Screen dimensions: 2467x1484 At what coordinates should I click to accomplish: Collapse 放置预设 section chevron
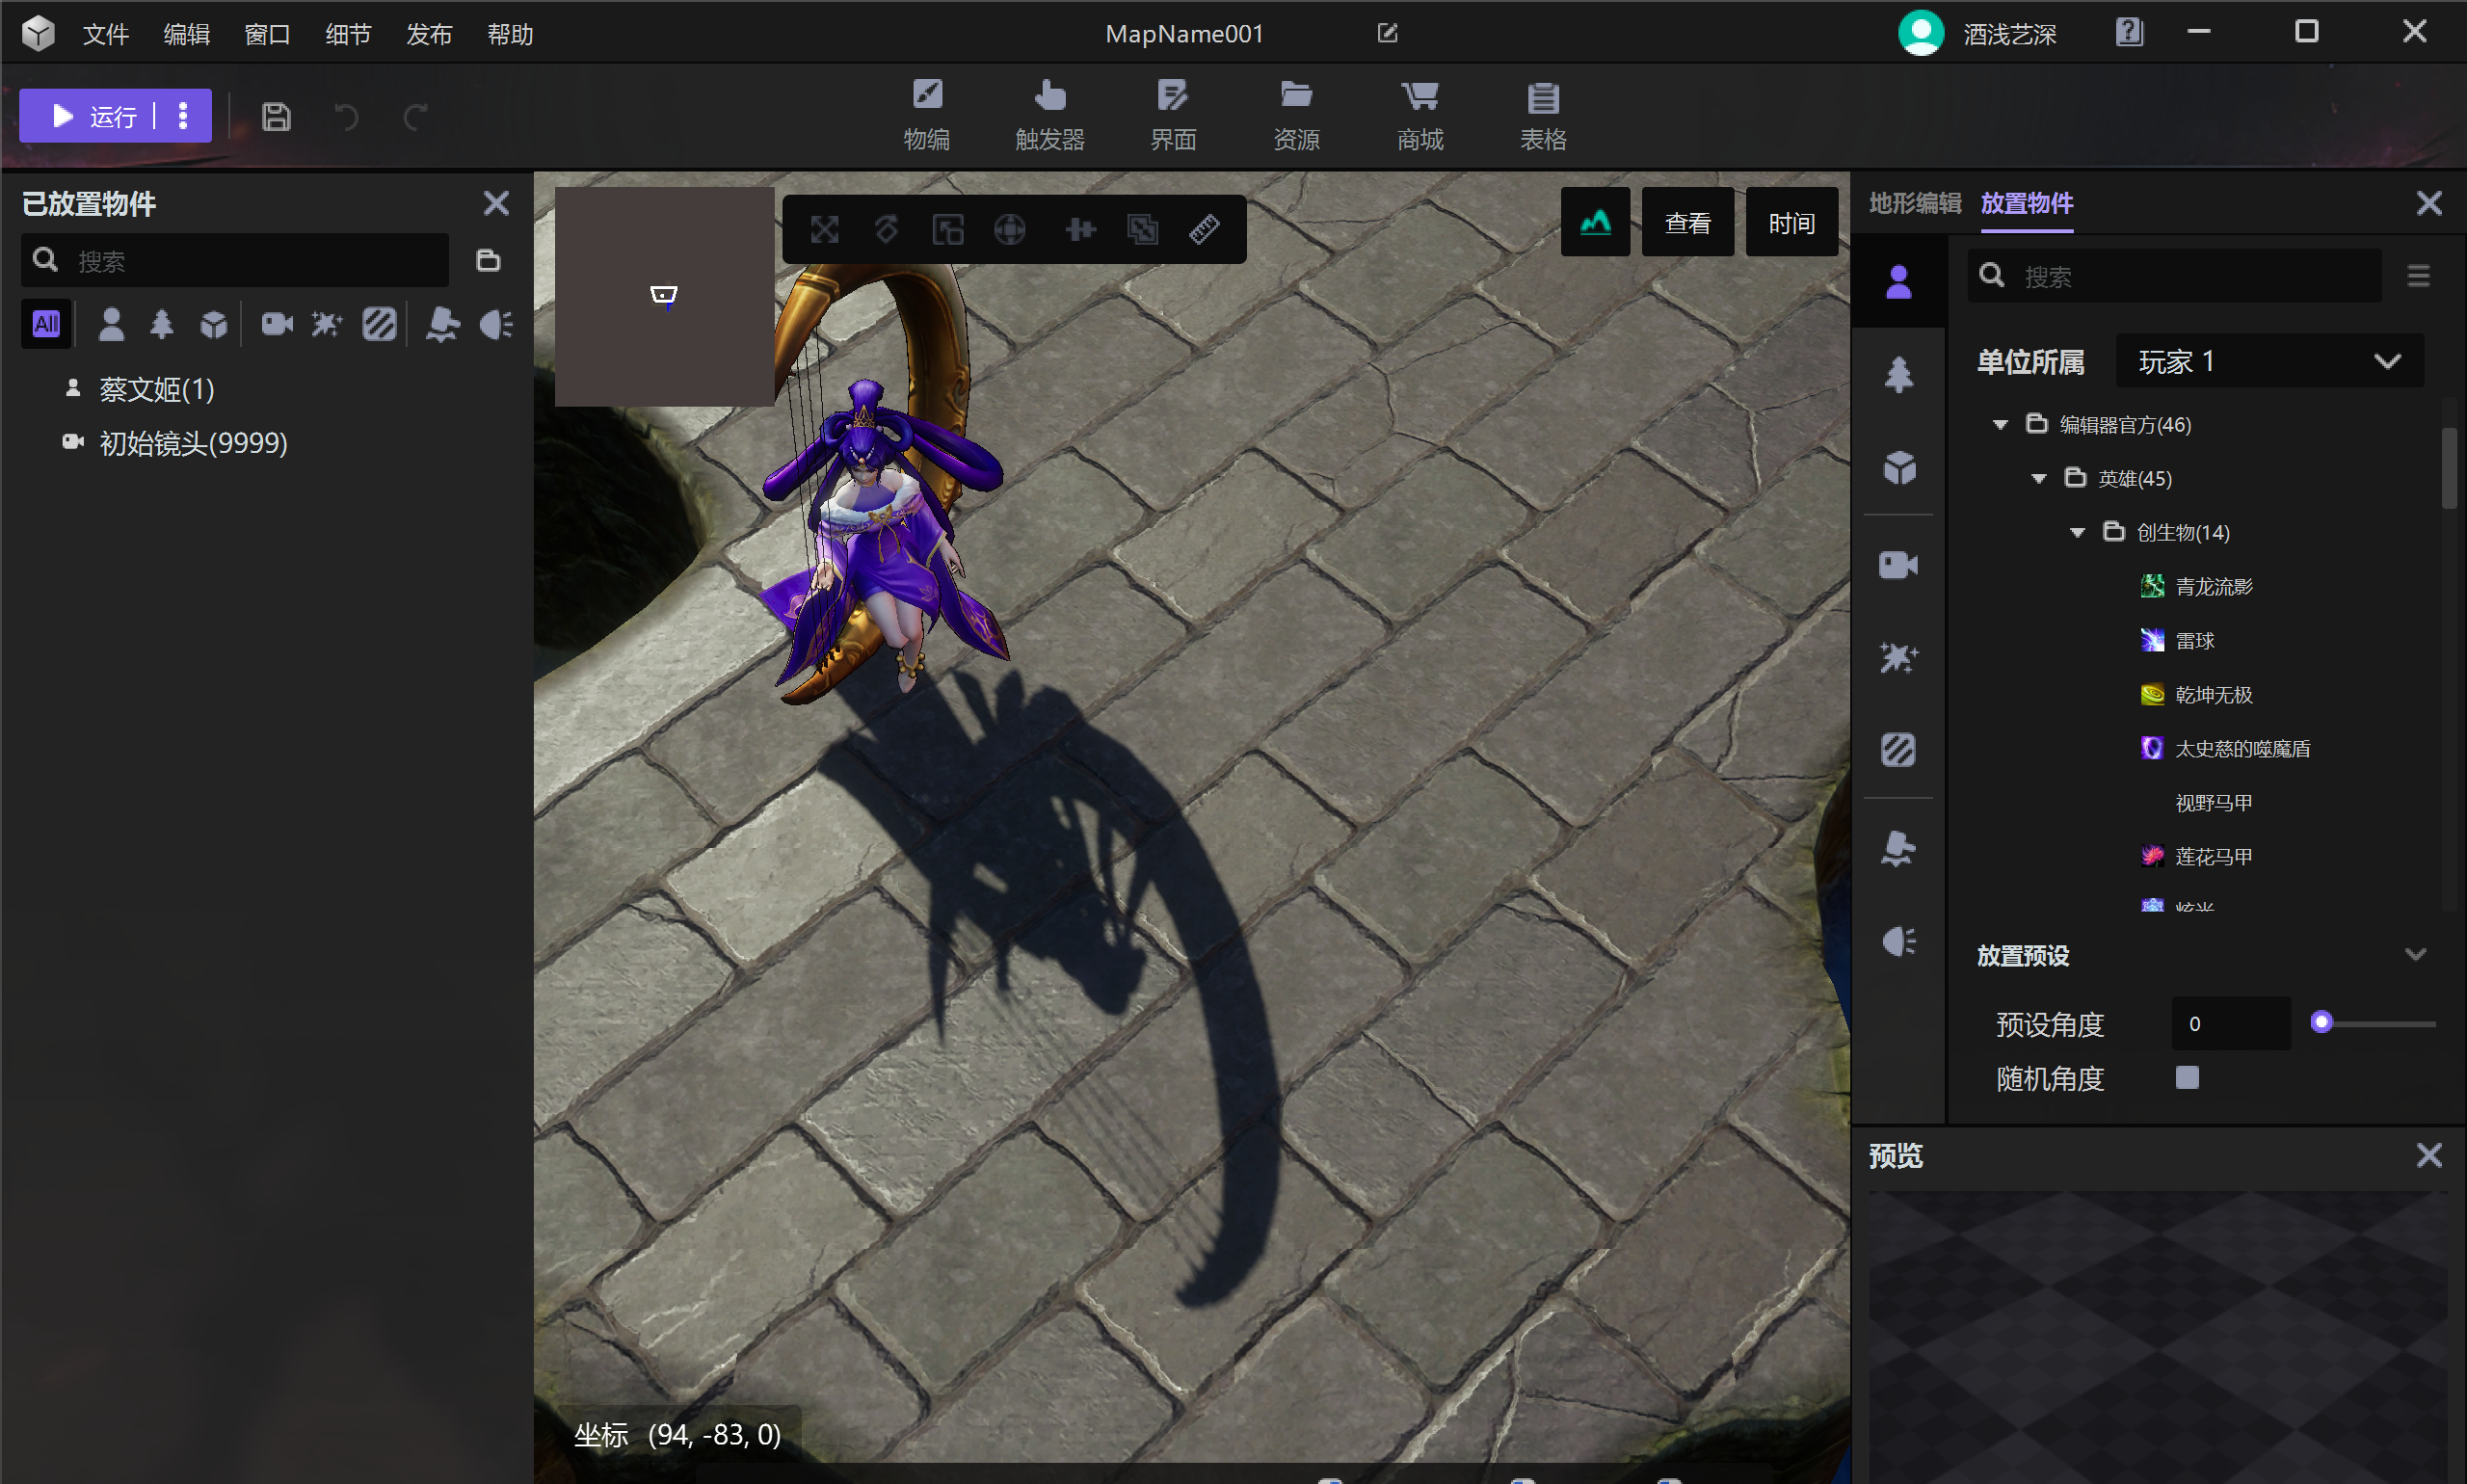click(x=2415, y=955)
